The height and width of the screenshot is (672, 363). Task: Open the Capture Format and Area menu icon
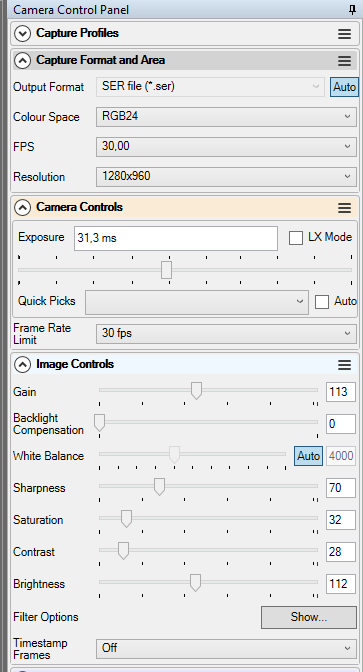point(345,60)
